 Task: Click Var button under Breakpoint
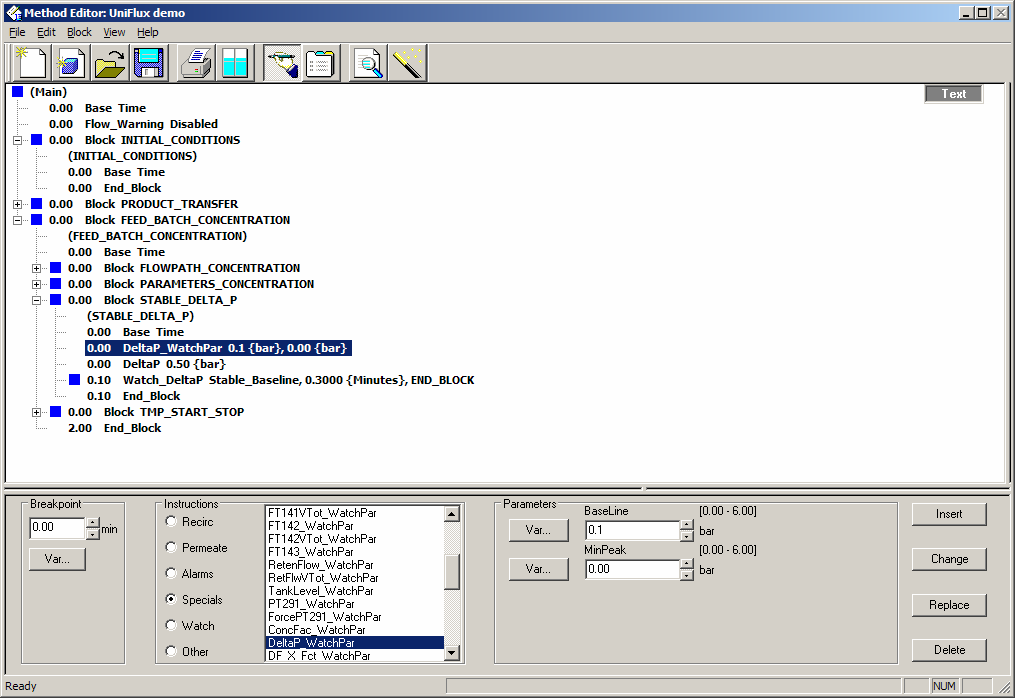click(57, 559)
